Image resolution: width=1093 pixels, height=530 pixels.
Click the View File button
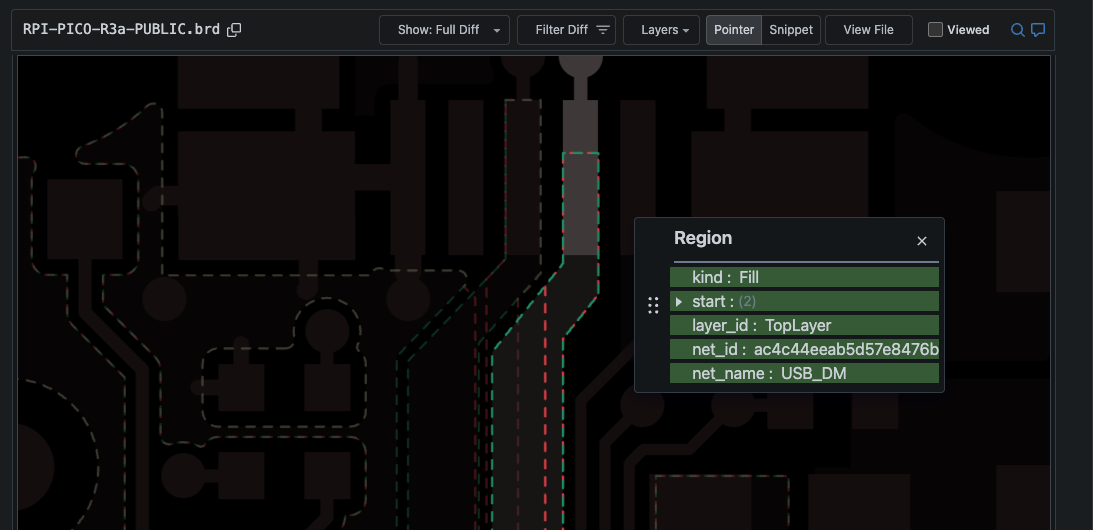(x=868, y=30)
